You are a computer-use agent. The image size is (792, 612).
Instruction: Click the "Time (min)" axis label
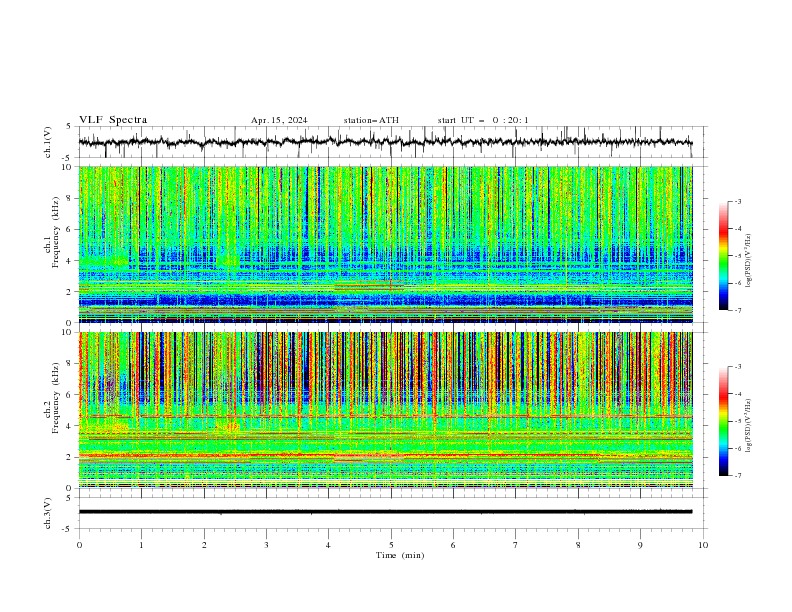(400, 555)
